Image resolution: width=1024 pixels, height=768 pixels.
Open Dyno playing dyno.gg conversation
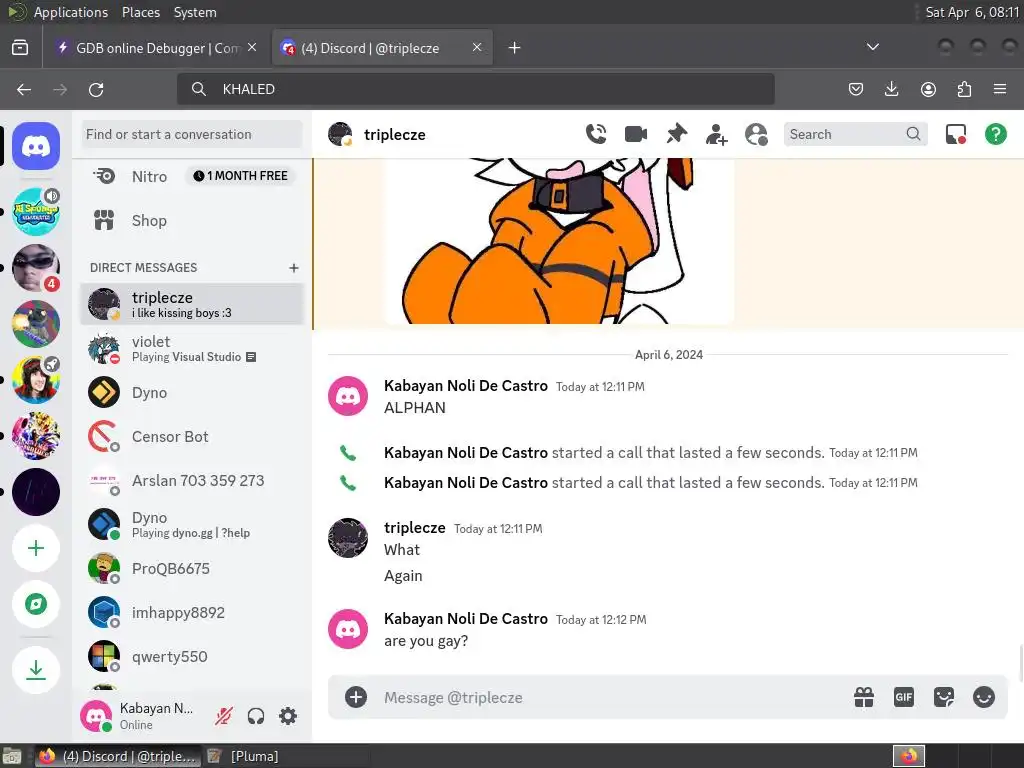(x=192, y=524)
